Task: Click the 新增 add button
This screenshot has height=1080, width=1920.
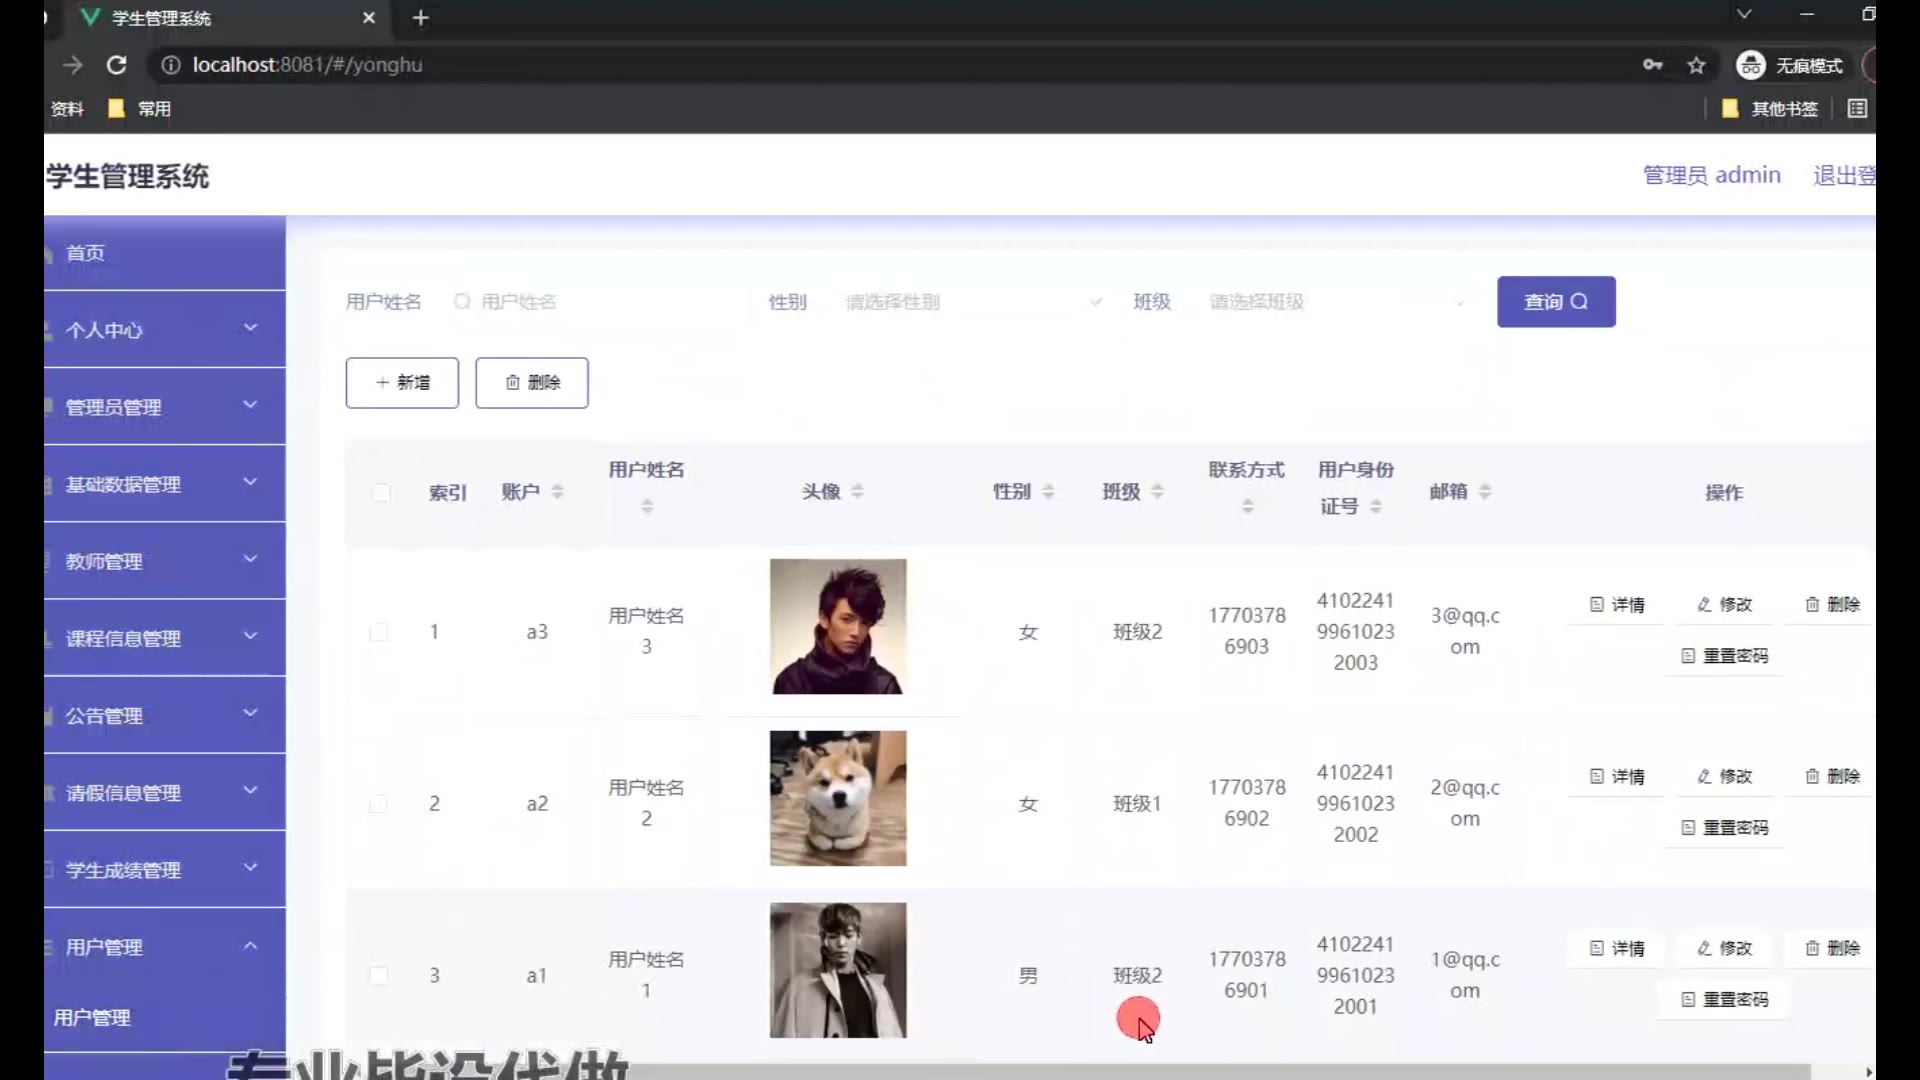Action: pyautogui.click(x=402, y=383)
